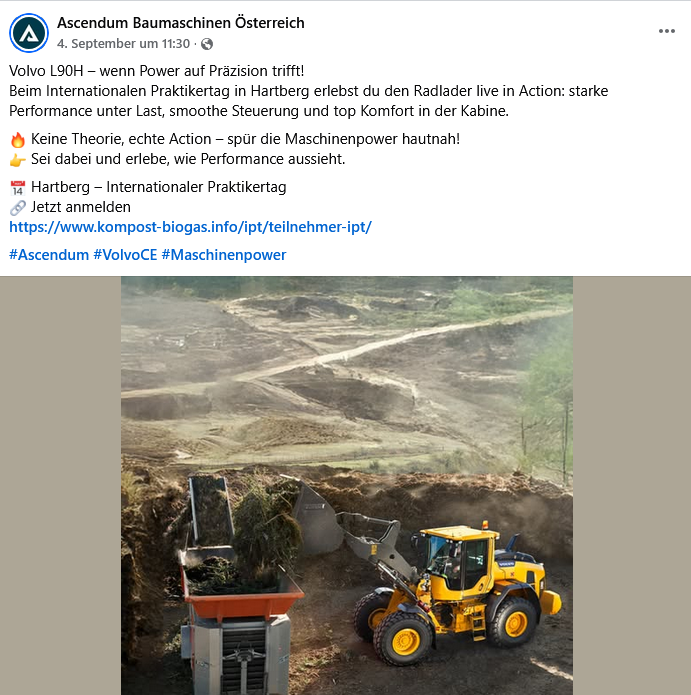Click the gray margin right of the photo

pyautogui.click(x=632, y=485)
